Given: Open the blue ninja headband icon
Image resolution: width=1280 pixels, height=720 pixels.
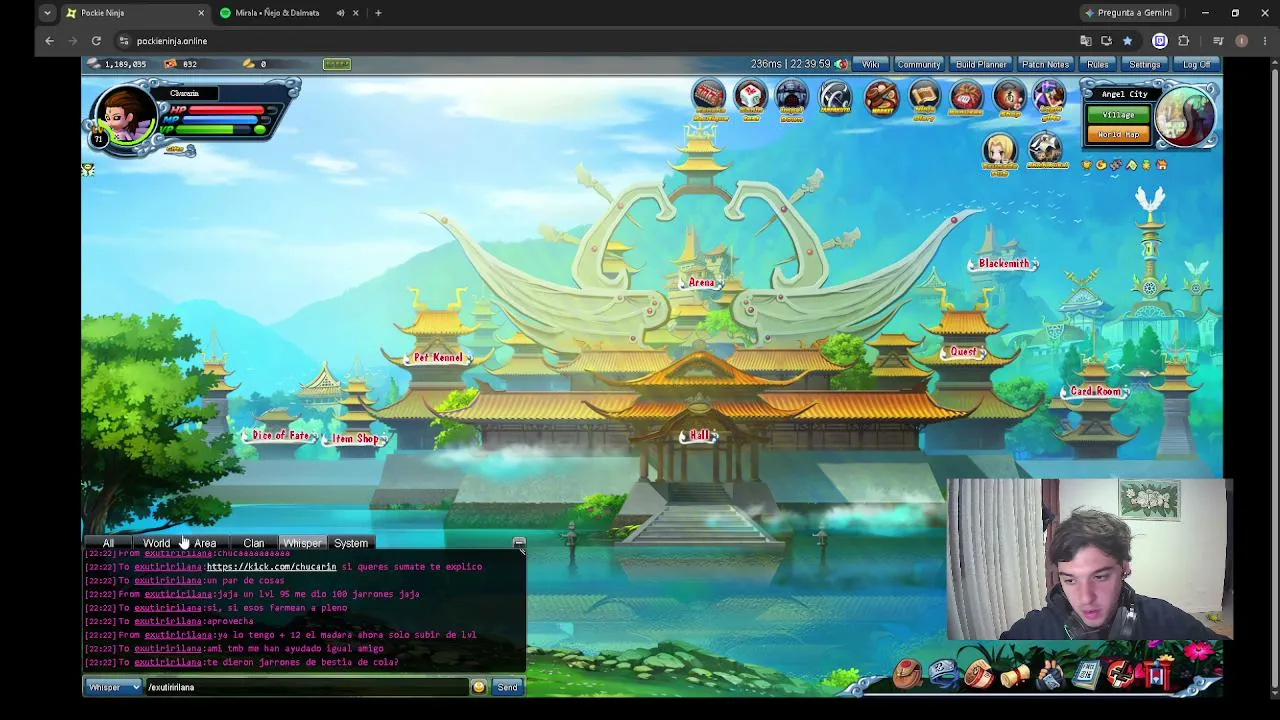Looking at the screenshot, I should pyautogui.click(x=944, y=675).
